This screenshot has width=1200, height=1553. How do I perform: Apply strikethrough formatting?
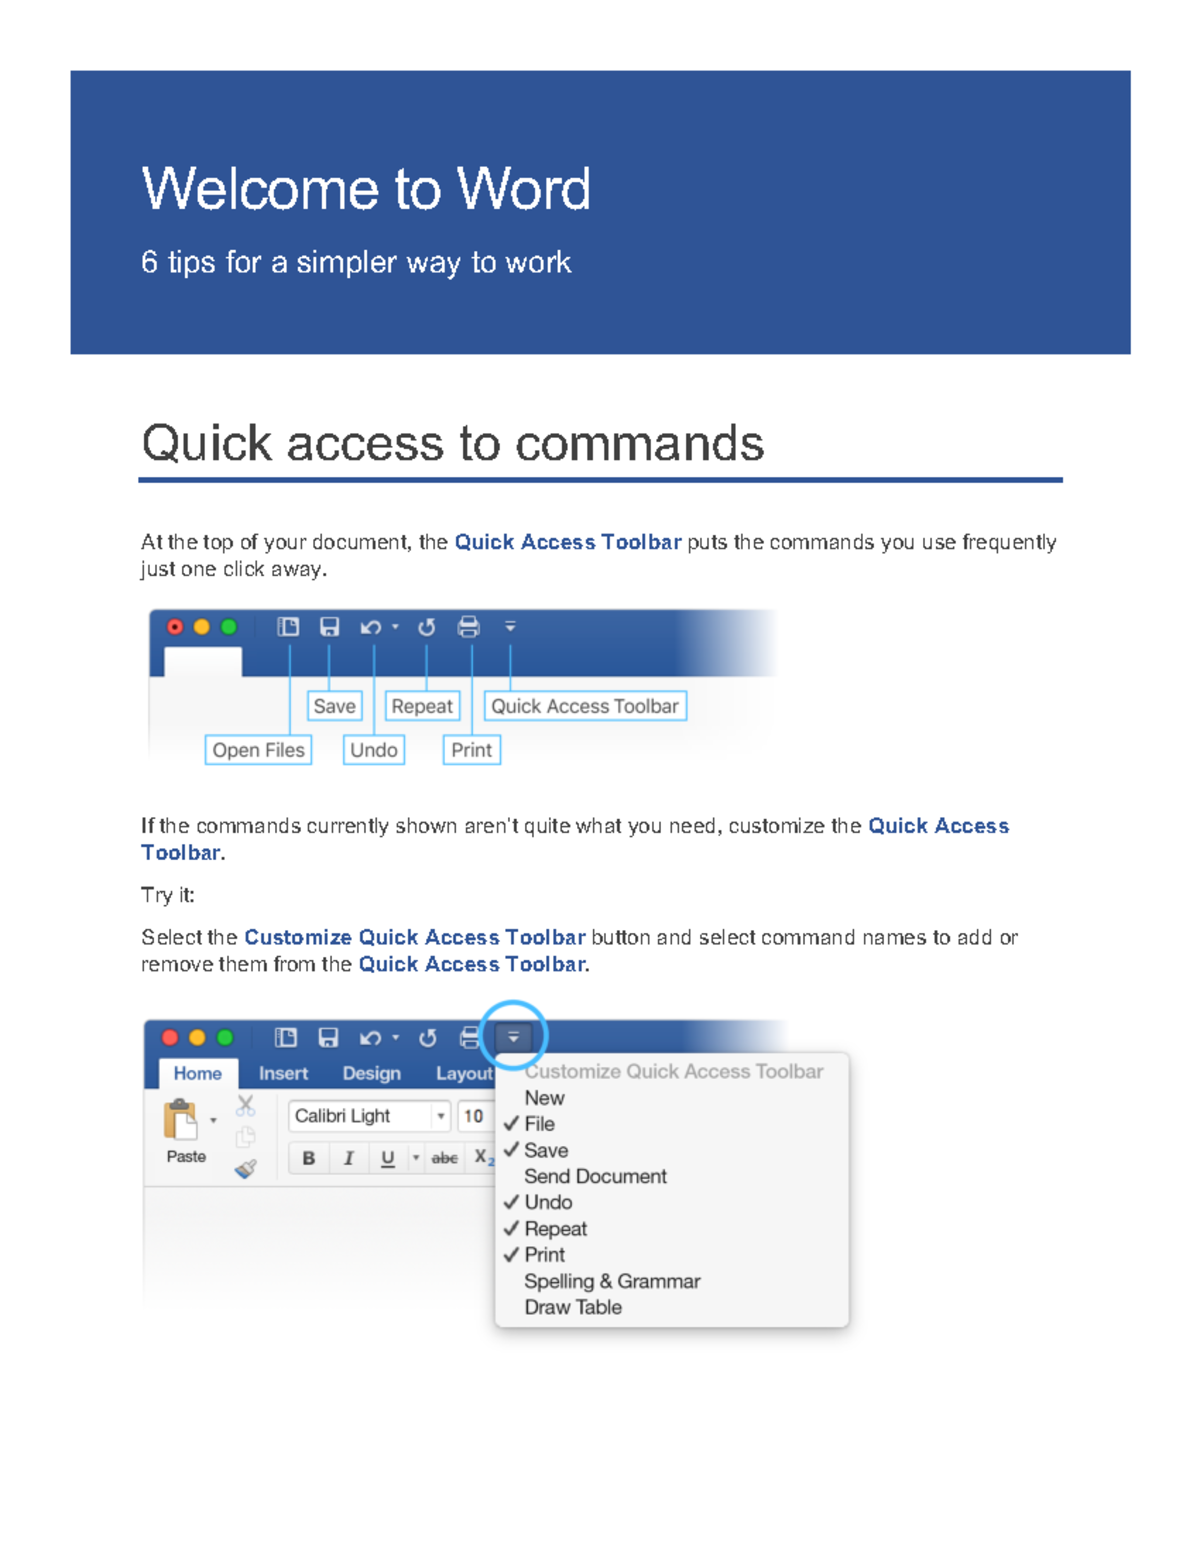[x=444, y=1157]
